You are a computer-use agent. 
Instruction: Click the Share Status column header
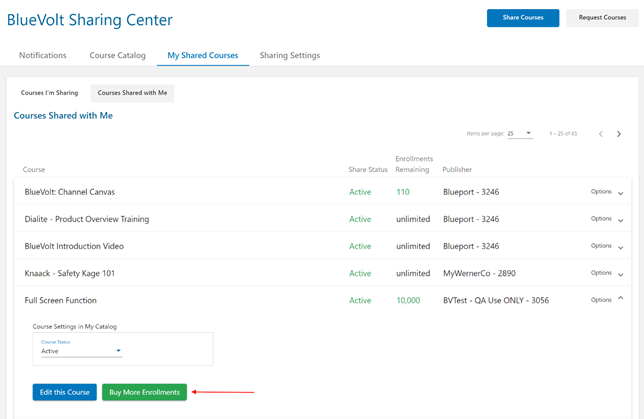coord(368,169)
